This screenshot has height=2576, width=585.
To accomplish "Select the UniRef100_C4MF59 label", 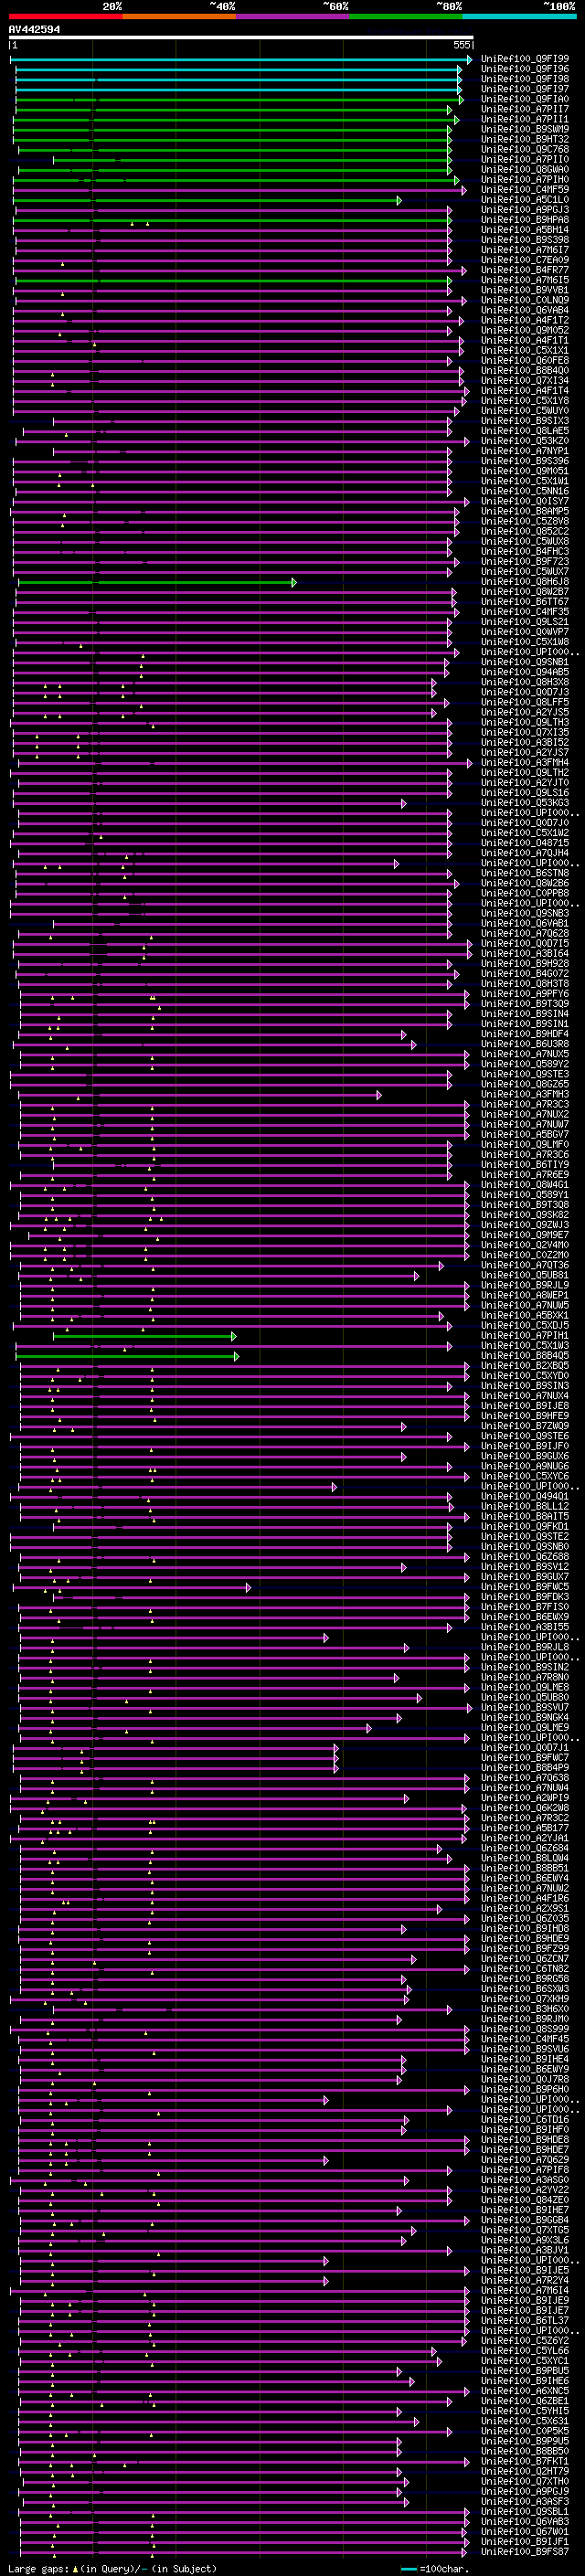I will coord(525,190).
